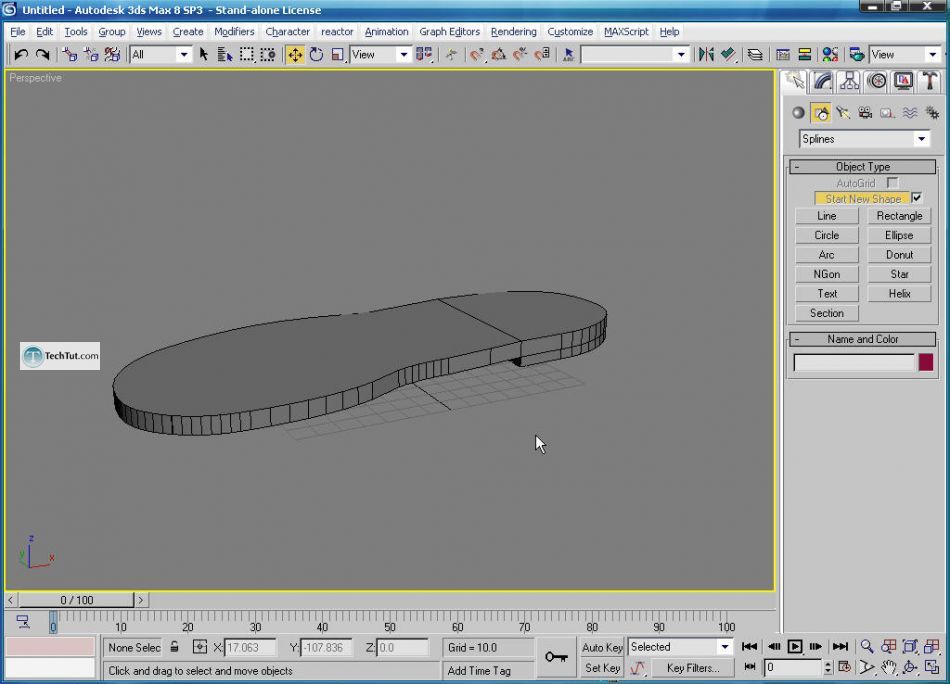Open the render type View dropdown
The height and width of the screenshot is (684, 950).
[905, 55]
